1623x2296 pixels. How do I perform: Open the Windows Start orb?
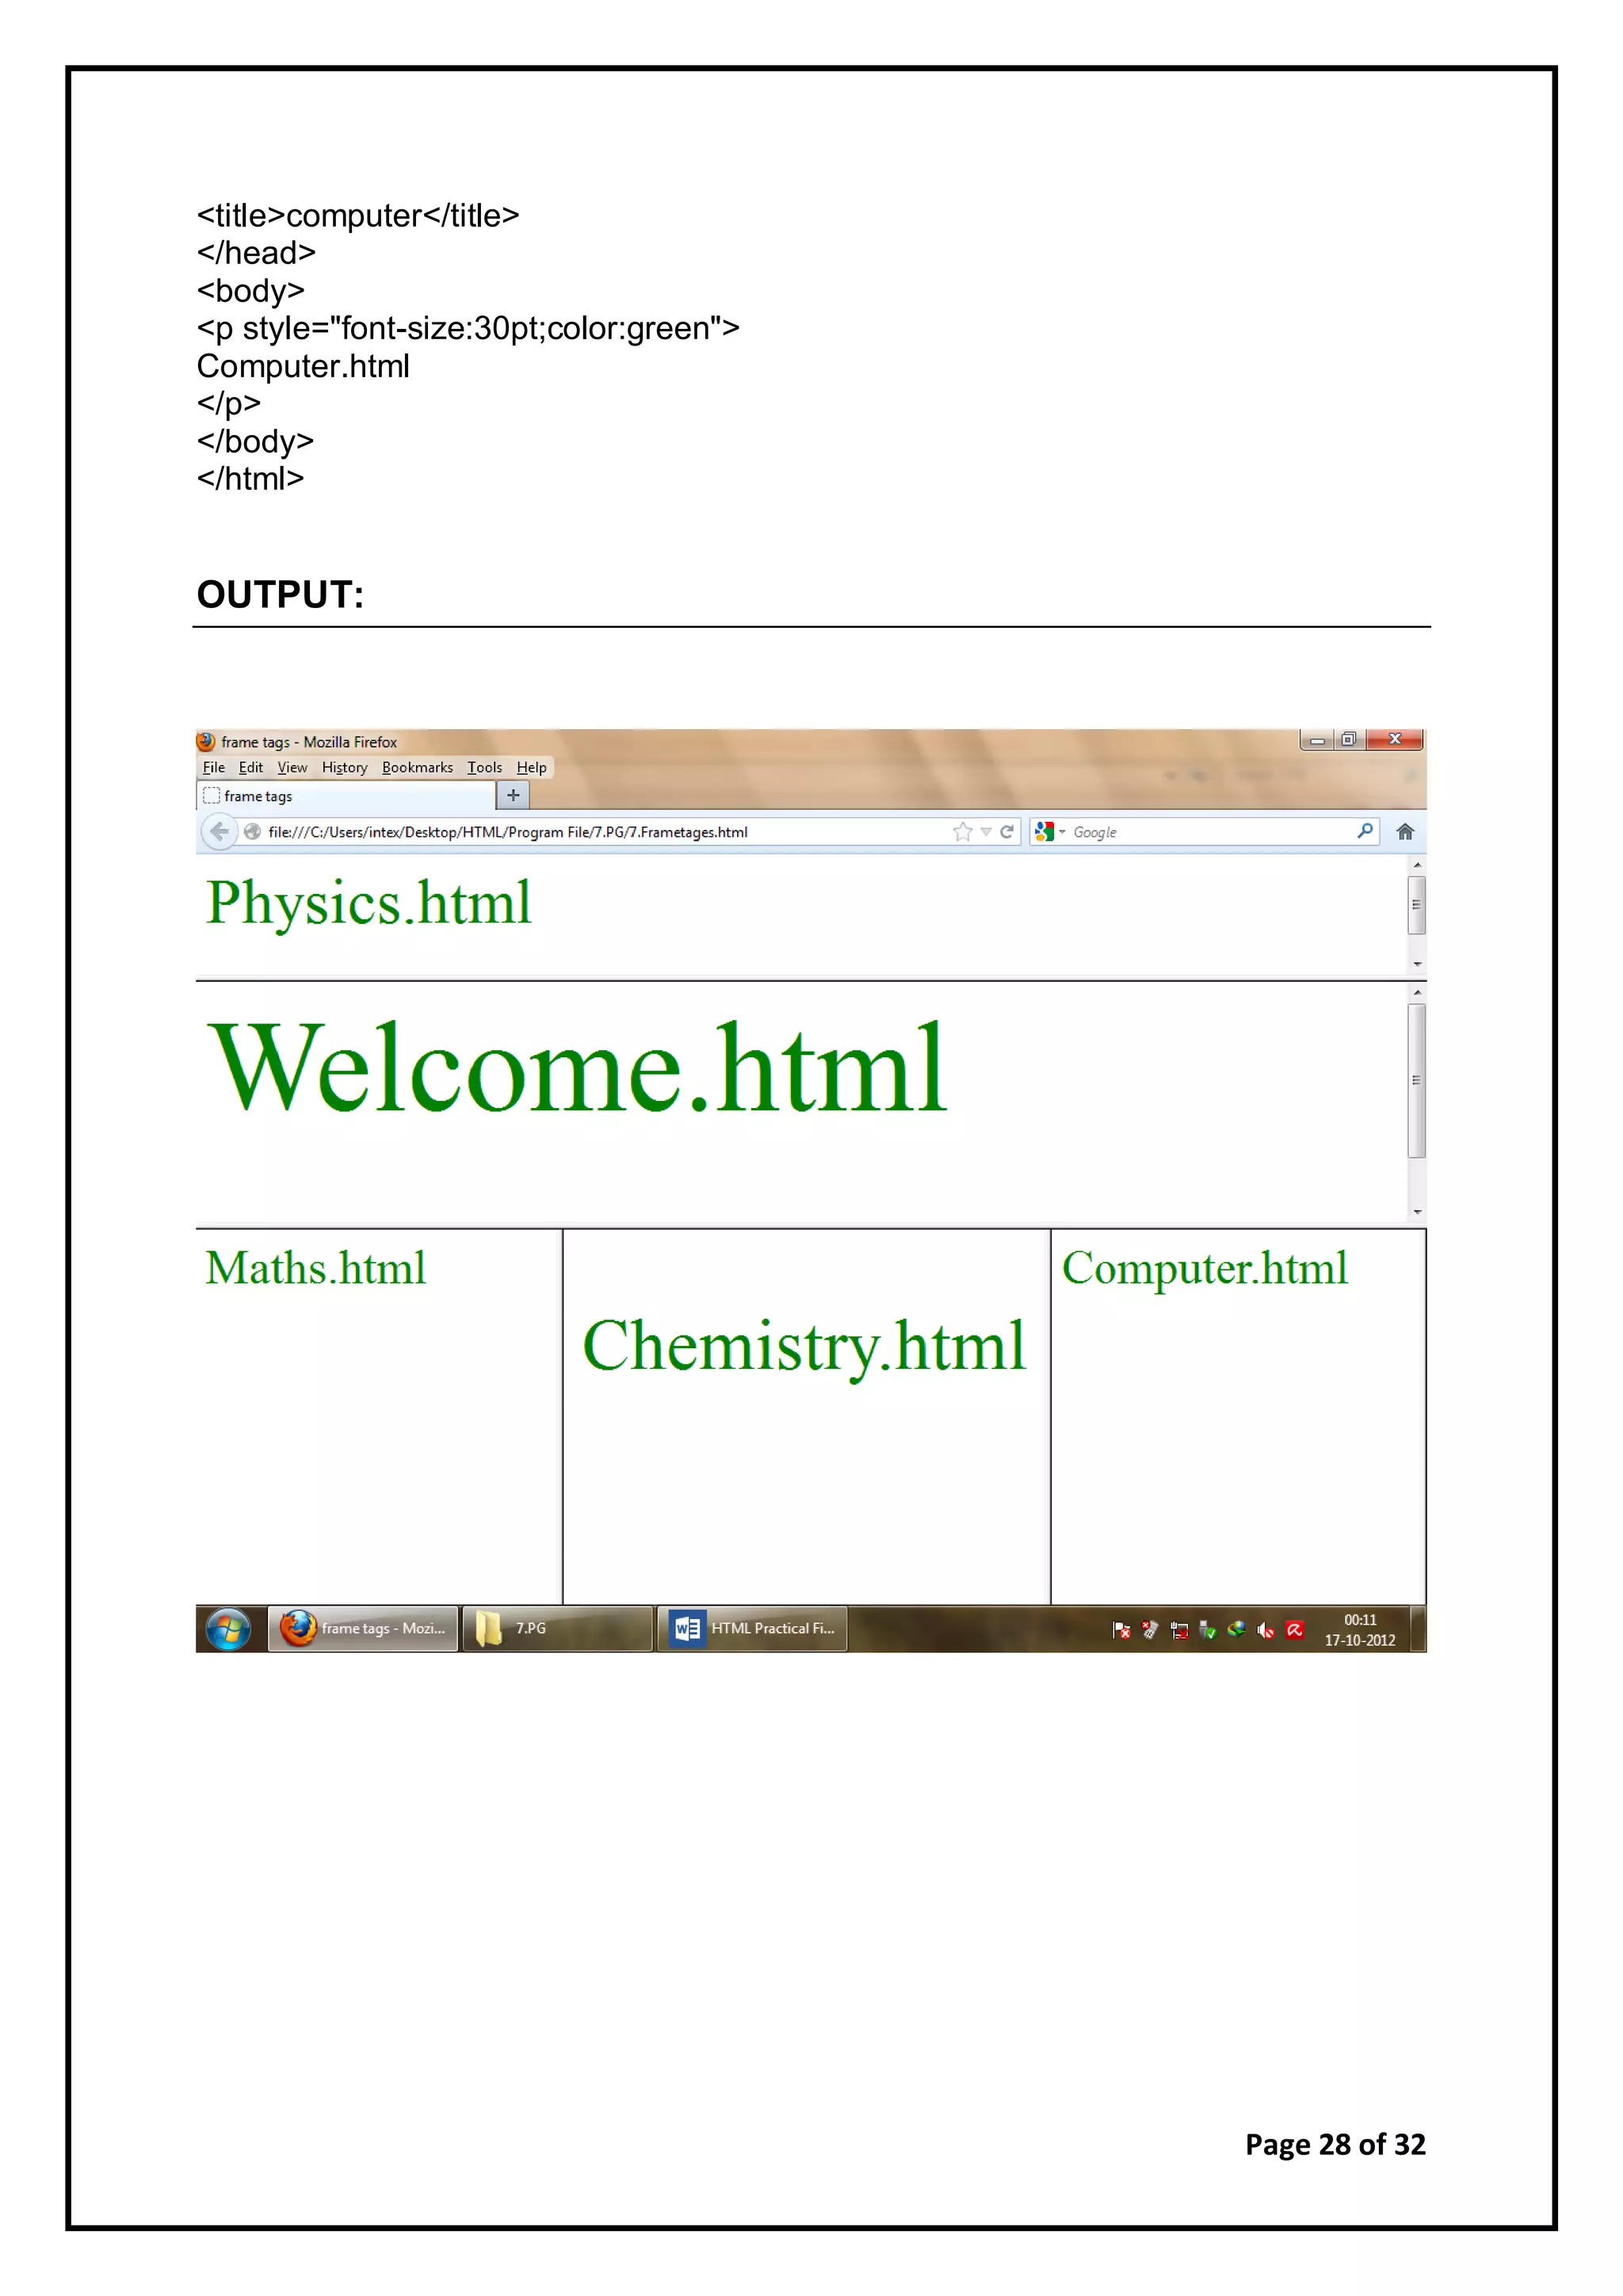point(229,1629)
